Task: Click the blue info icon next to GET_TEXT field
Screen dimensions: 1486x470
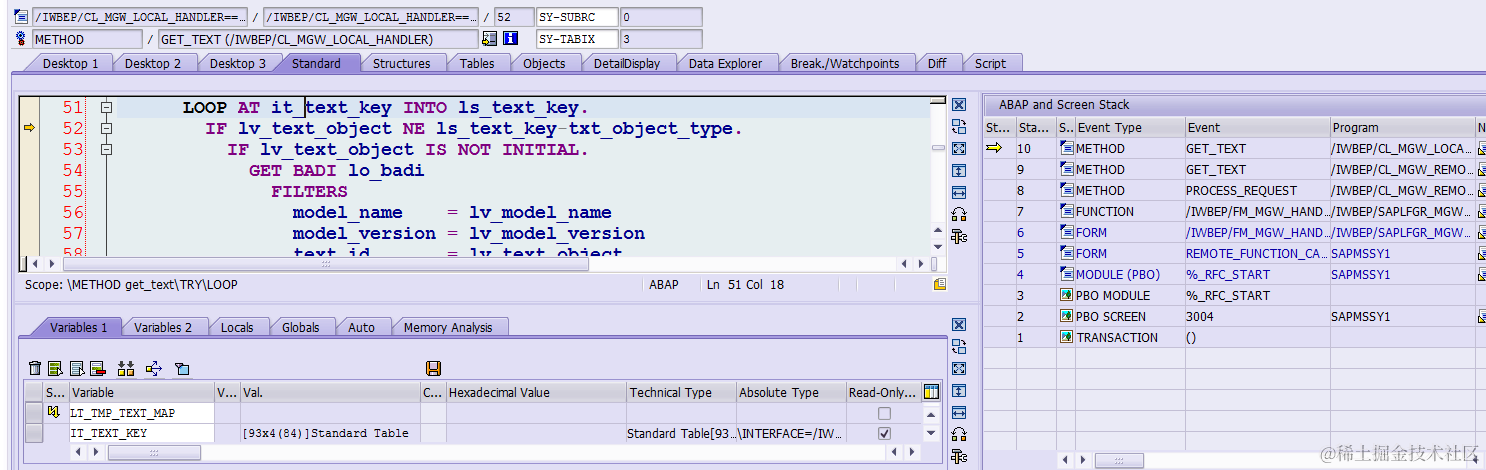Action: coord(511,39)
